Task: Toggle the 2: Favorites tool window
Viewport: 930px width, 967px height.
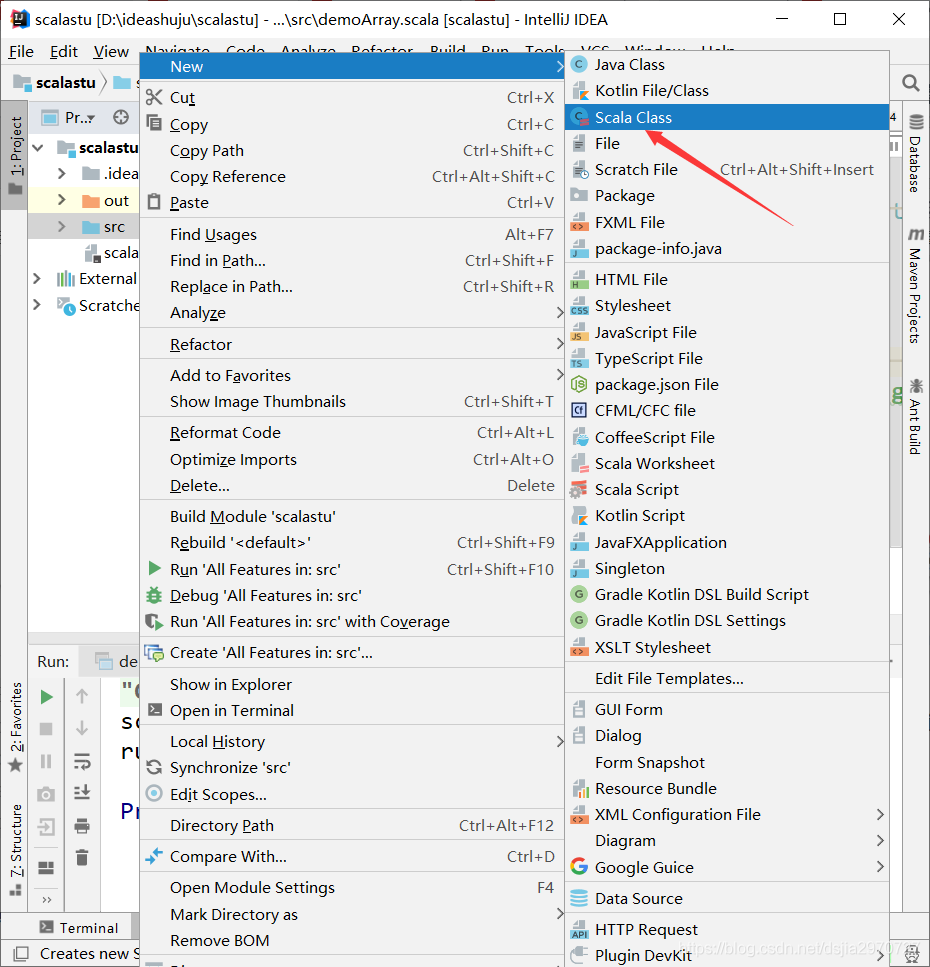Action: pos(15,727)
